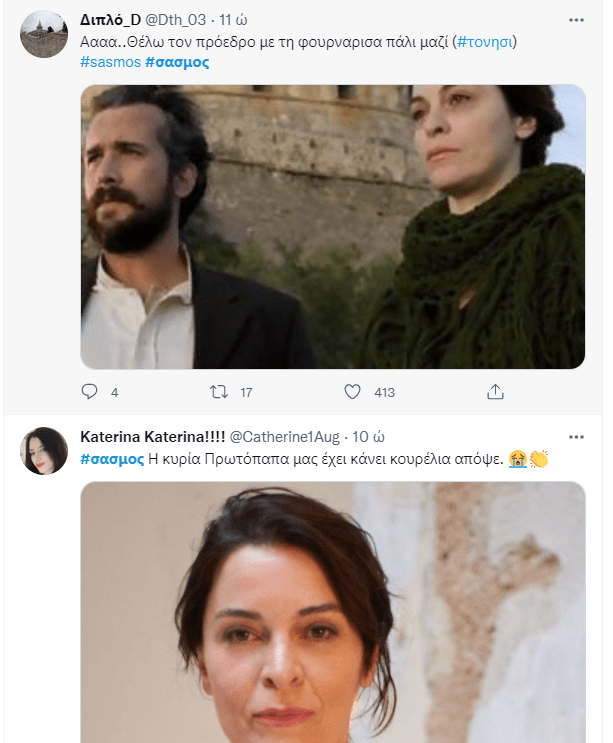
Task: Open the @Catherine1Aug handle
Action: tap(285, 438)
